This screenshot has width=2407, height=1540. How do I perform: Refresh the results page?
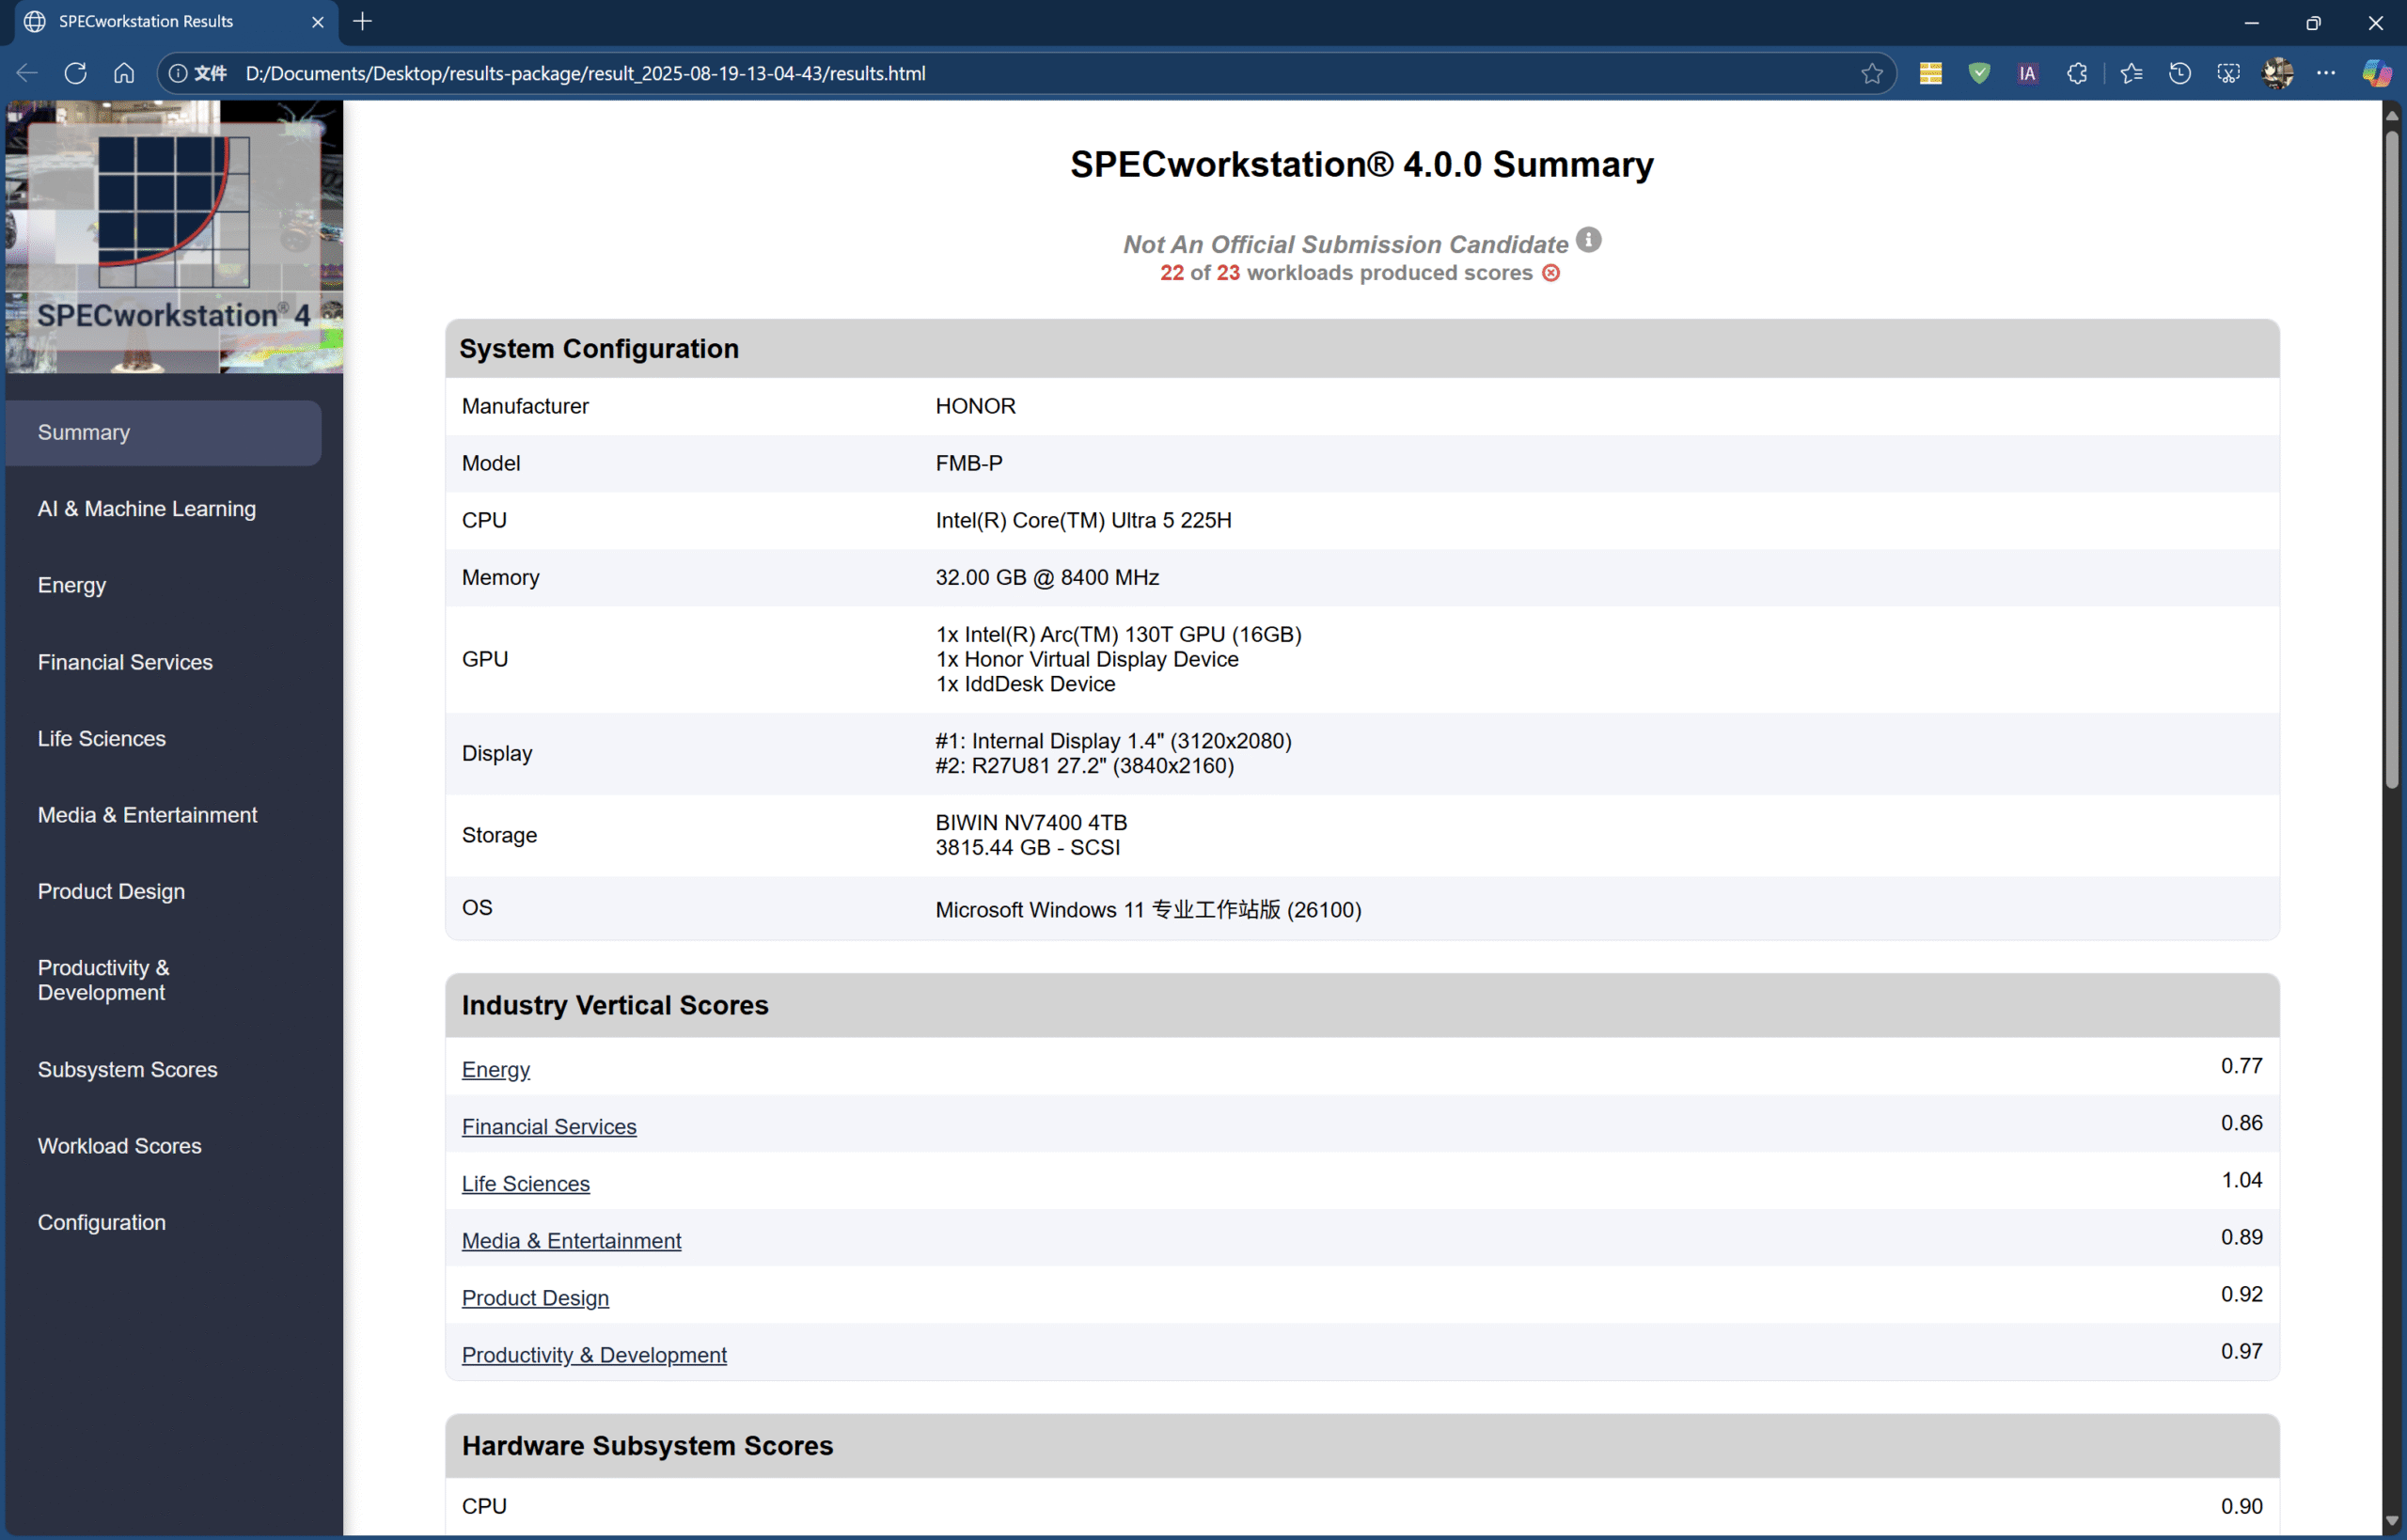[x=76, y=73]
